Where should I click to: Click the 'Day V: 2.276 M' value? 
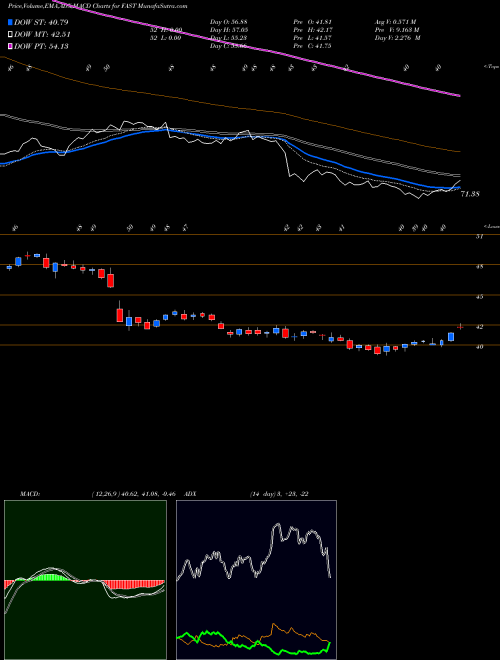[399, 38]
